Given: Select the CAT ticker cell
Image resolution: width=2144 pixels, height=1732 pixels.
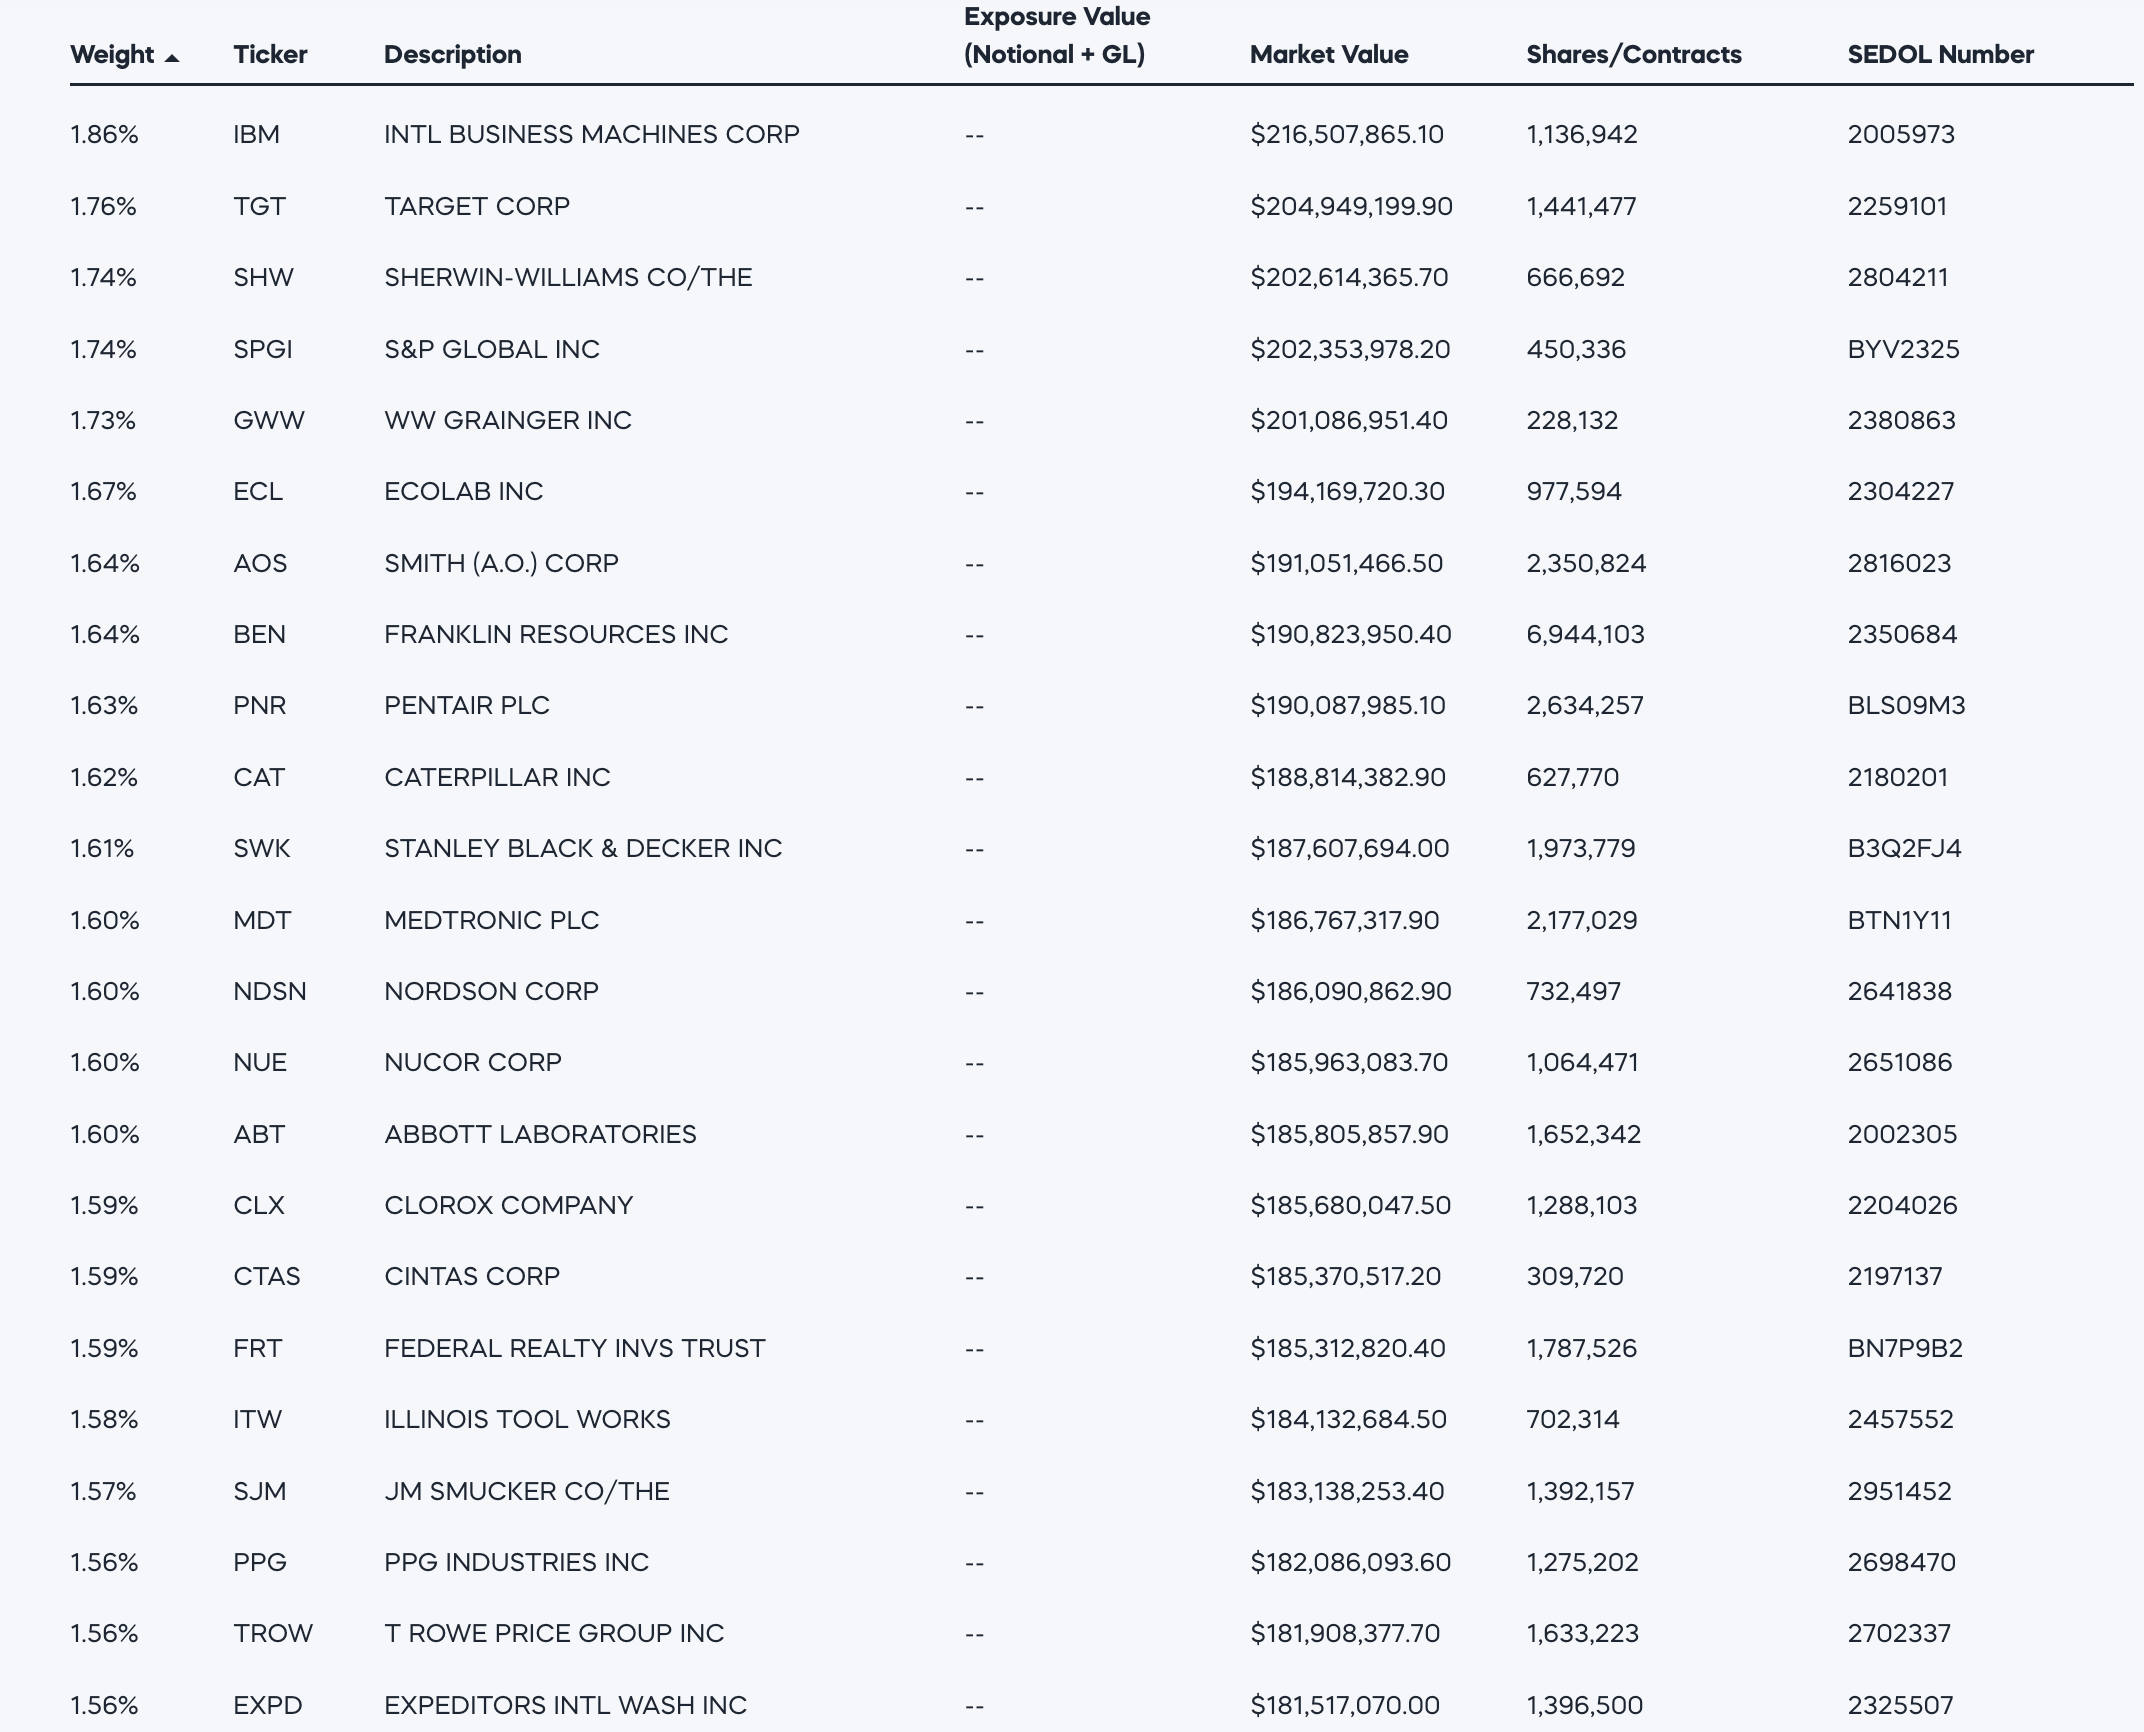Looking at the screenshot, I should (x=259, y=777).
